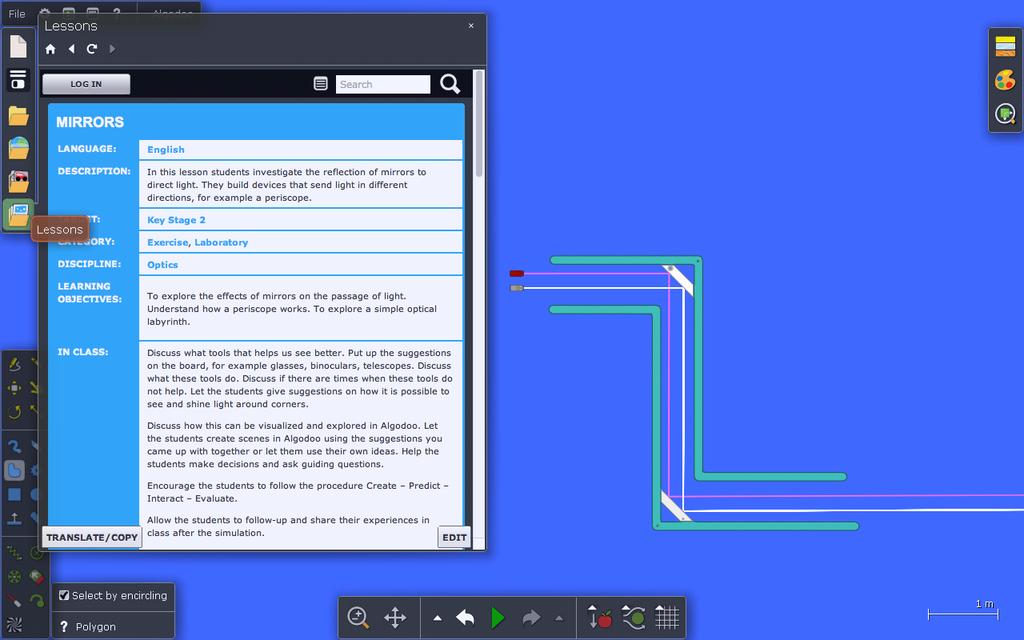Select the Plane tool

14,519
